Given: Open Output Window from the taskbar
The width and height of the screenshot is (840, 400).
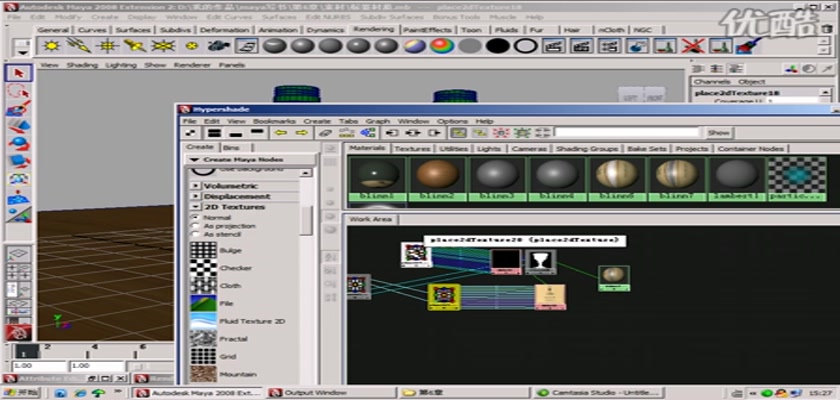Looking at the screenshot, I should (x=332, y=393).
